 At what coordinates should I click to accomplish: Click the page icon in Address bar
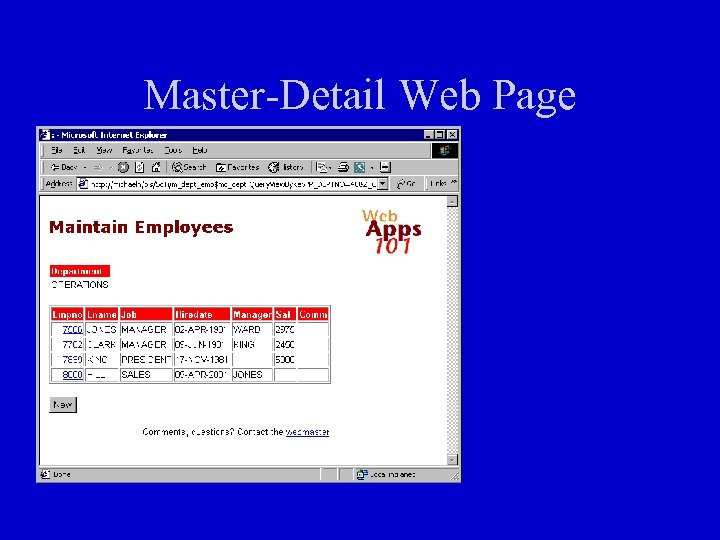pos(83,184)
